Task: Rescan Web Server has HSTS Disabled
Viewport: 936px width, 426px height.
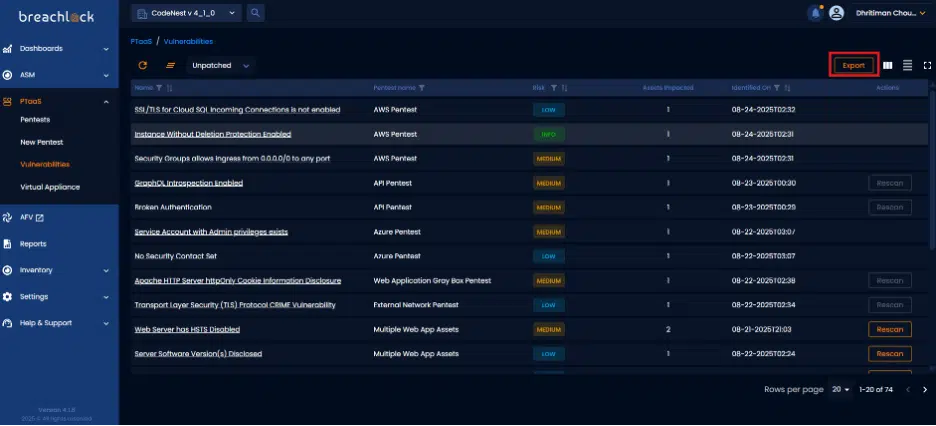Action: click(889, 329)
